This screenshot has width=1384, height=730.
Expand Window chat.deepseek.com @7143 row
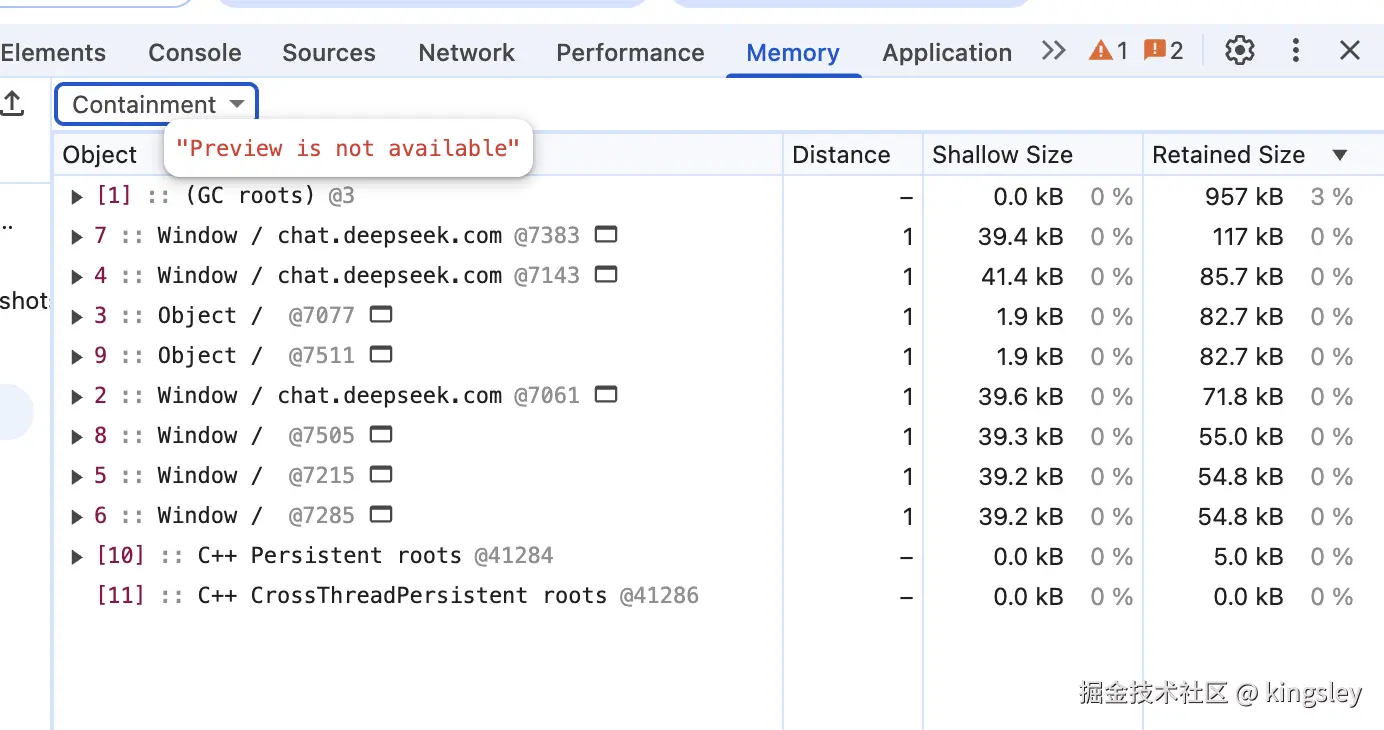pos(77,277)
